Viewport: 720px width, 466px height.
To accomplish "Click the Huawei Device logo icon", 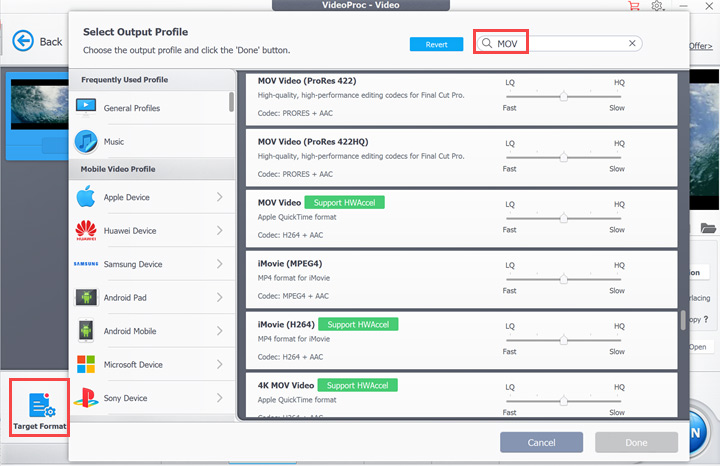I will pyautogui.click(x=86, y=231).
